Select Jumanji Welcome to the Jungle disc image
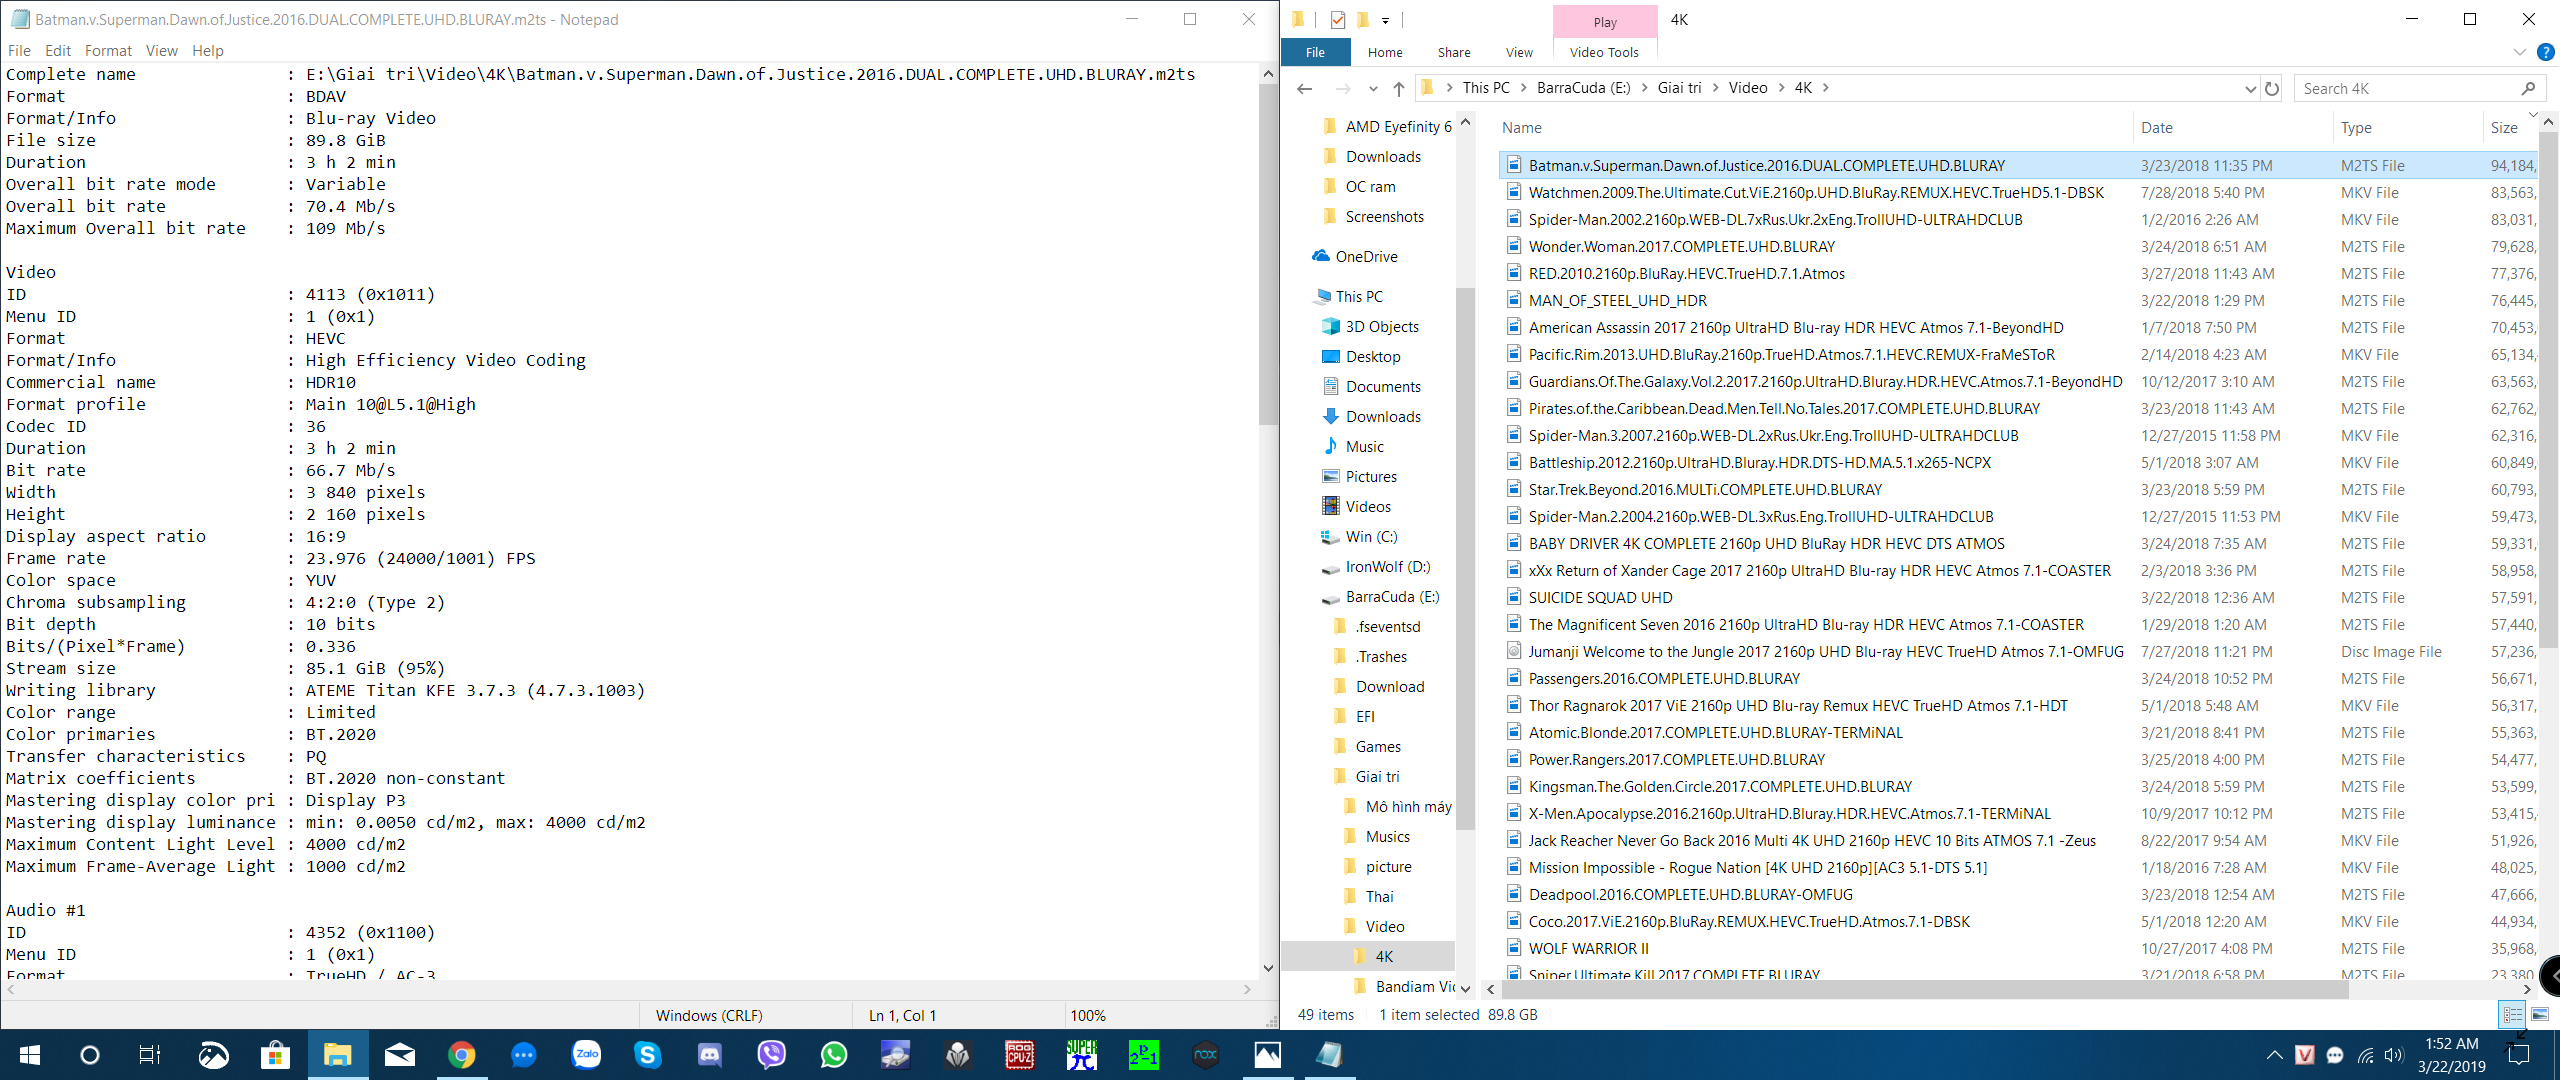2560x1080 pixels. 1825,652
